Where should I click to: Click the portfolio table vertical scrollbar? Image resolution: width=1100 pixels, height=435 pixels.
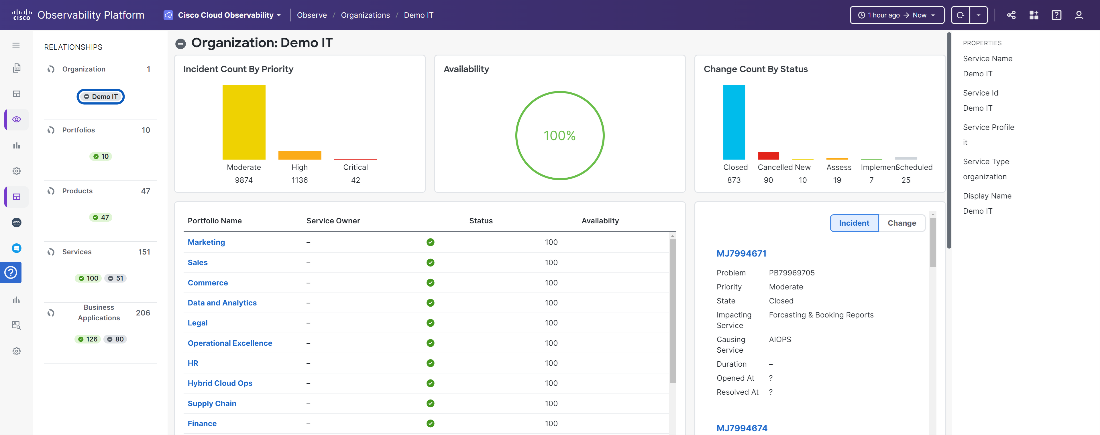[x=672, y=310]
